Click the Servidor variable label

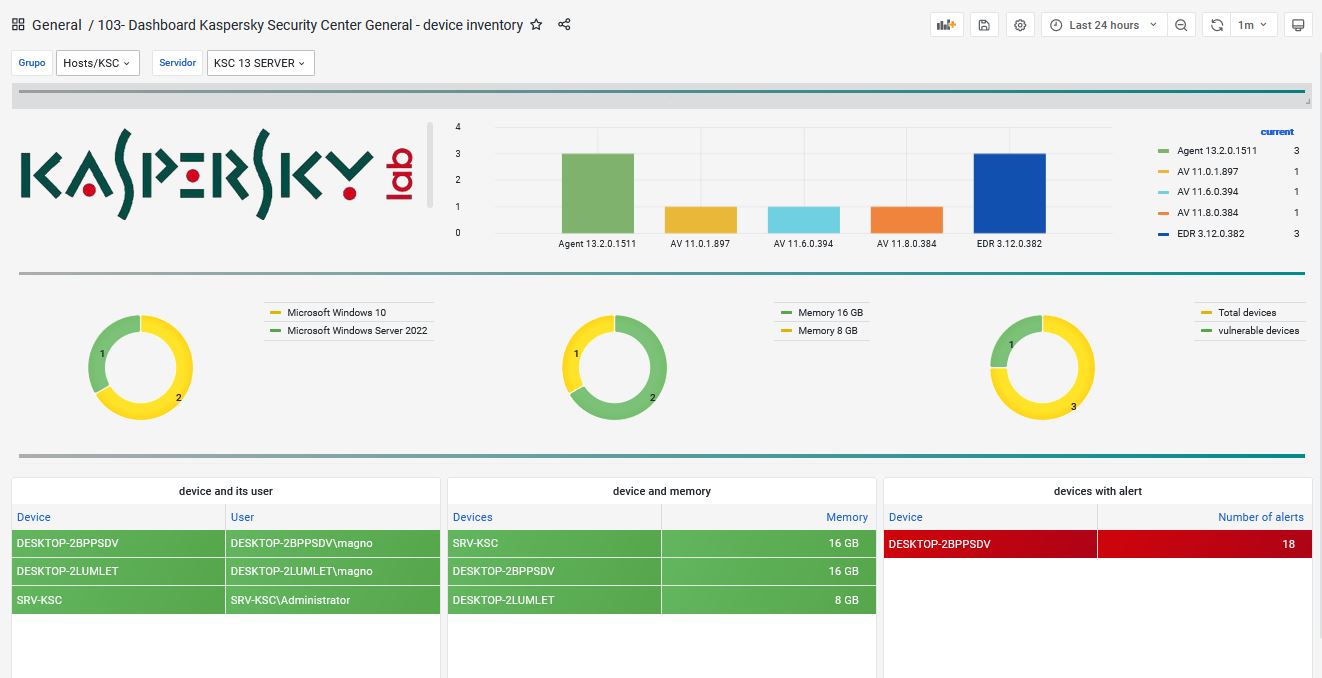[178, 63]
